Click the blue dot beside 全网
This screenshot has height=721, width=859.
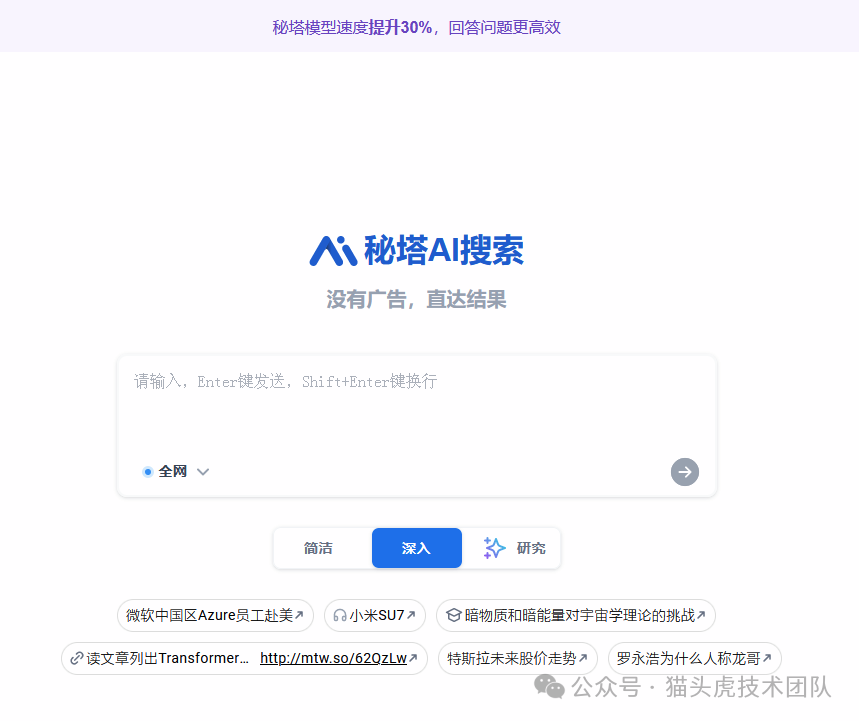pyautogui.click(x=147, y=472)
